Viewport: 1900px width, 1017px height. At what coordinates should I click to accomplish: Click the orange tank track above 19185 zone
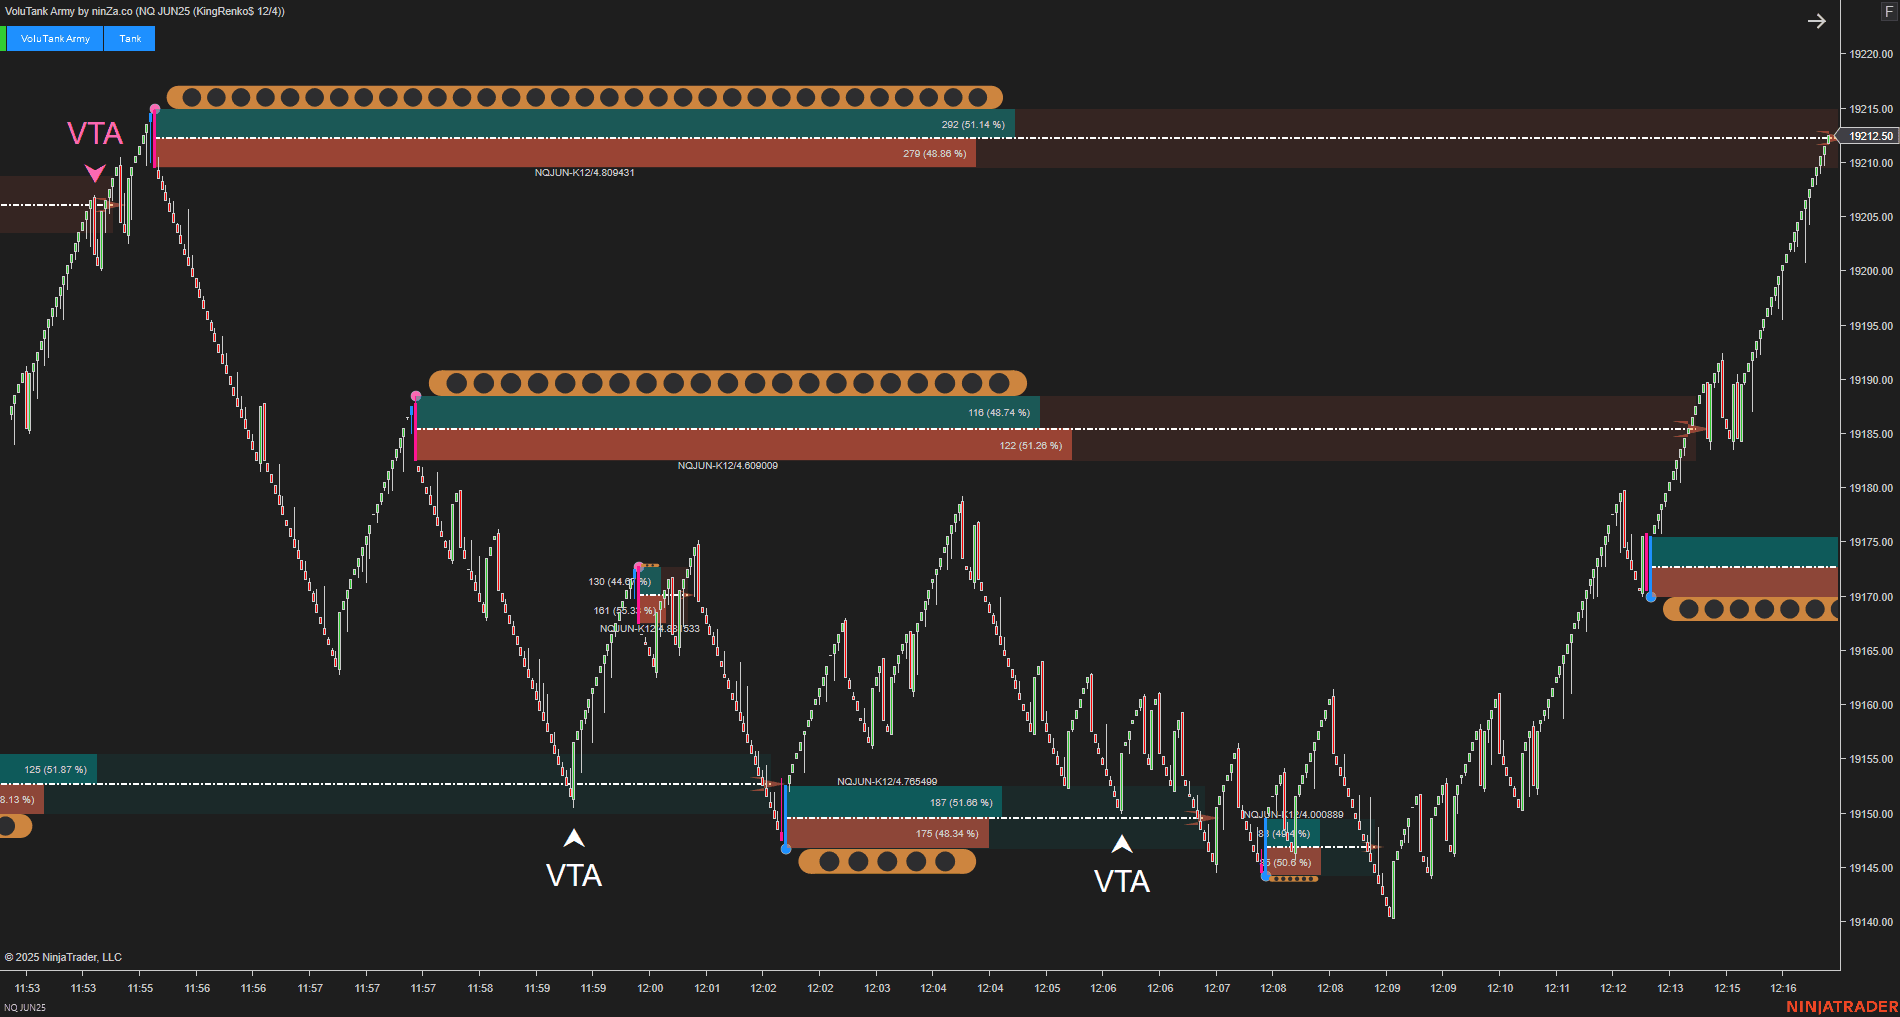tap(728, 383)
